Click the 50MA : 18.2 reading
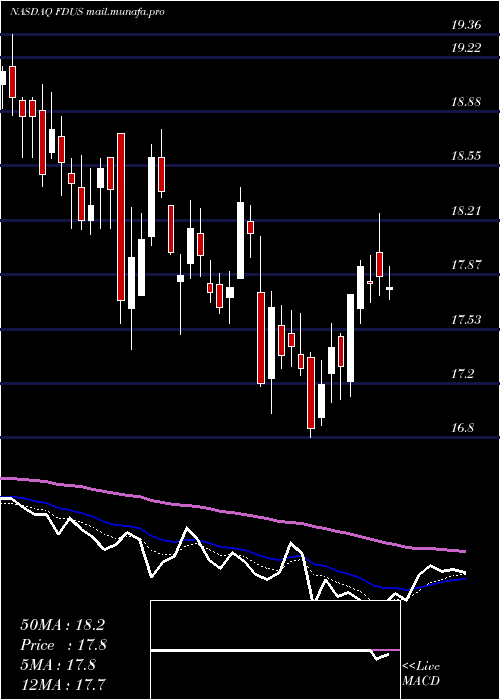Screen dimensions: 500x700 pos(62,625)
